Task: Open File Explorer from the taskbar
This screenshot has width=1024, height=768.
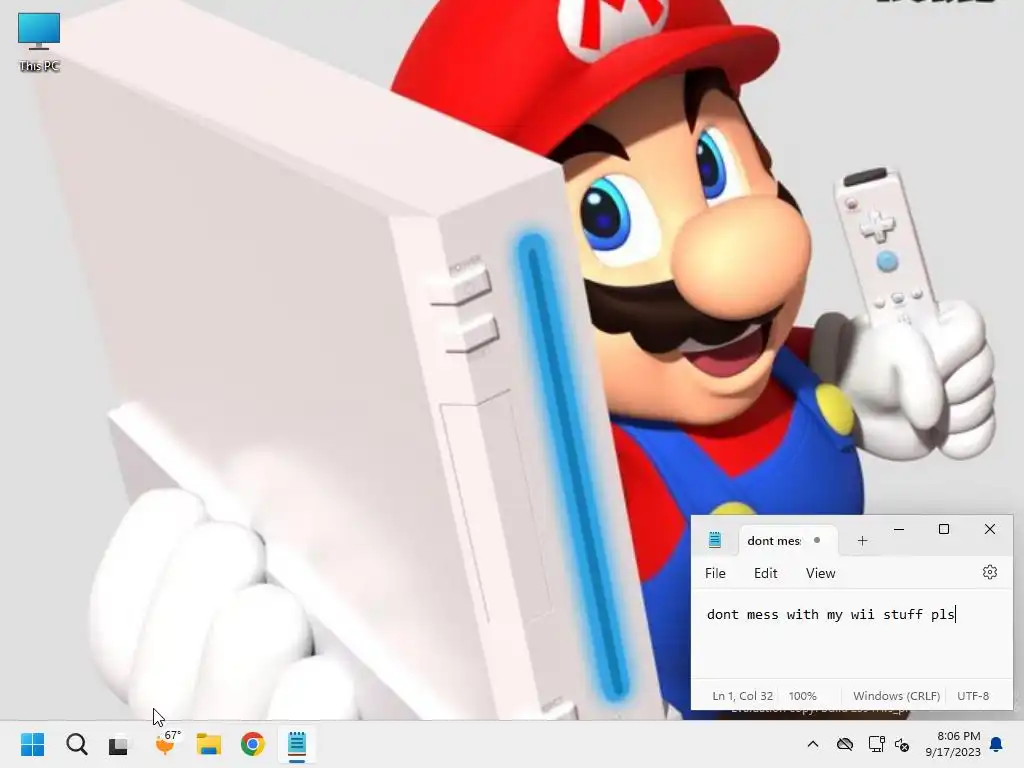Action: click(209, 744)
